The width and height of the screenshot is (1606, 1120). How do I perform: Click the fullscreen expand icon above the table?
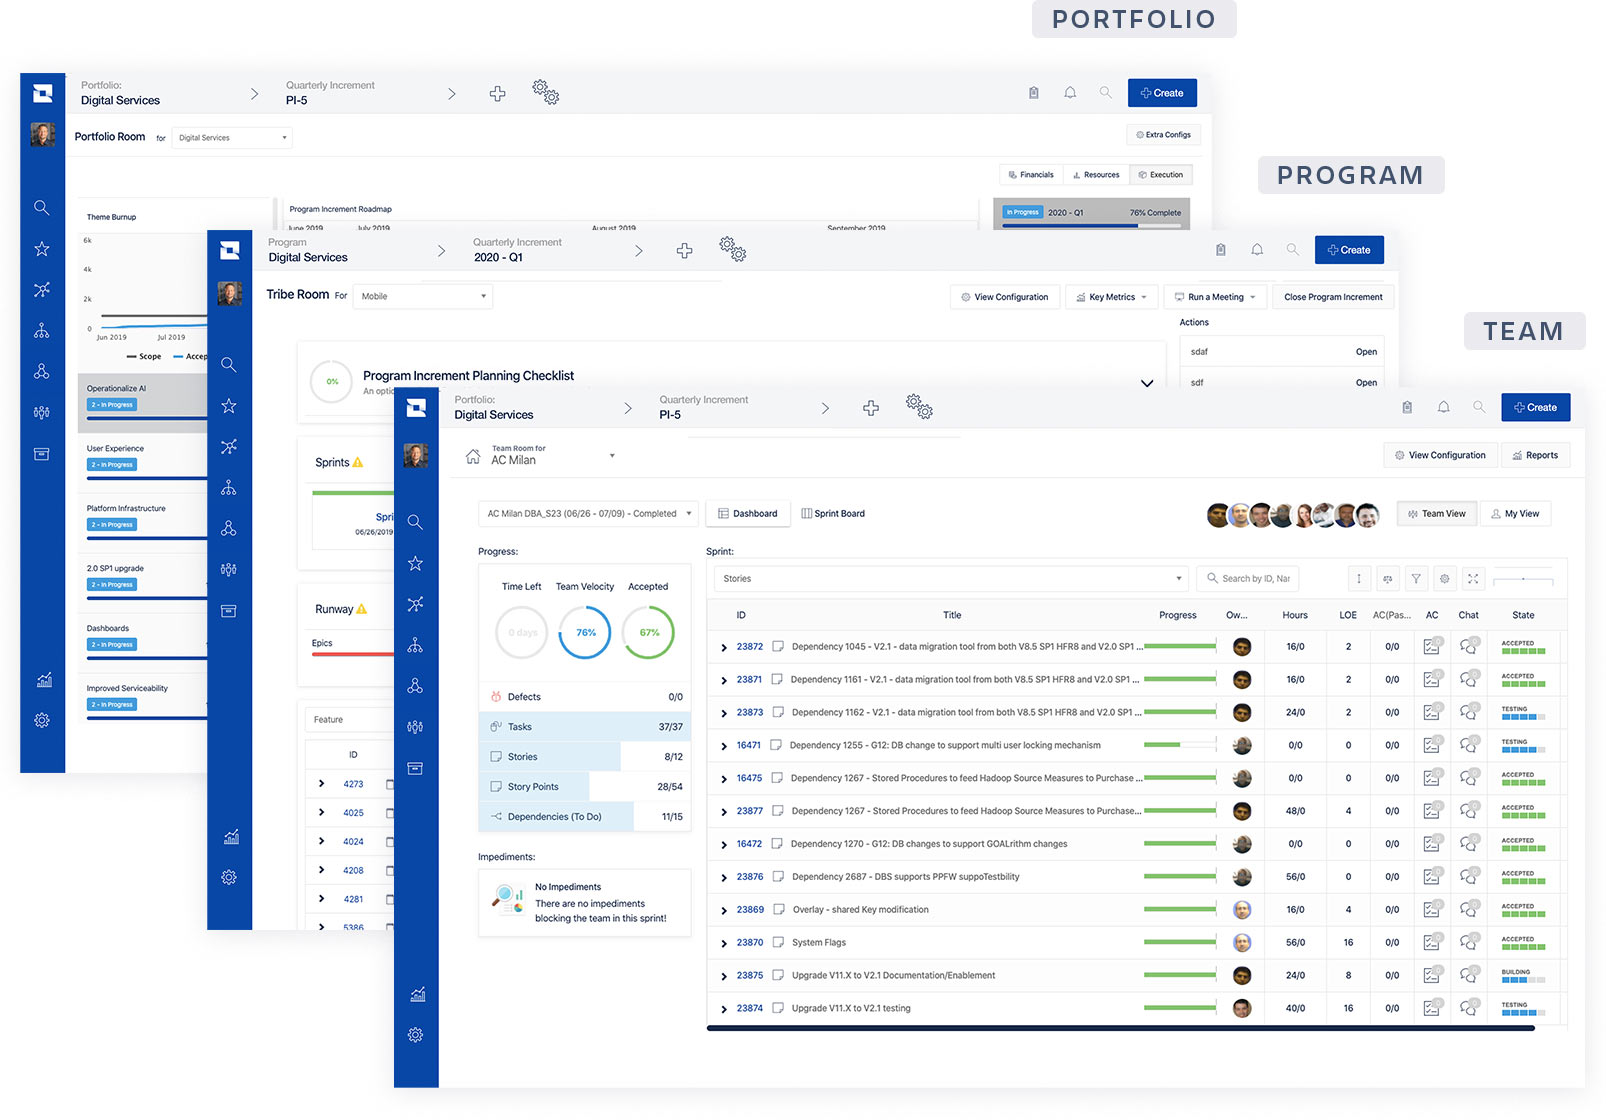point(1473,578)
